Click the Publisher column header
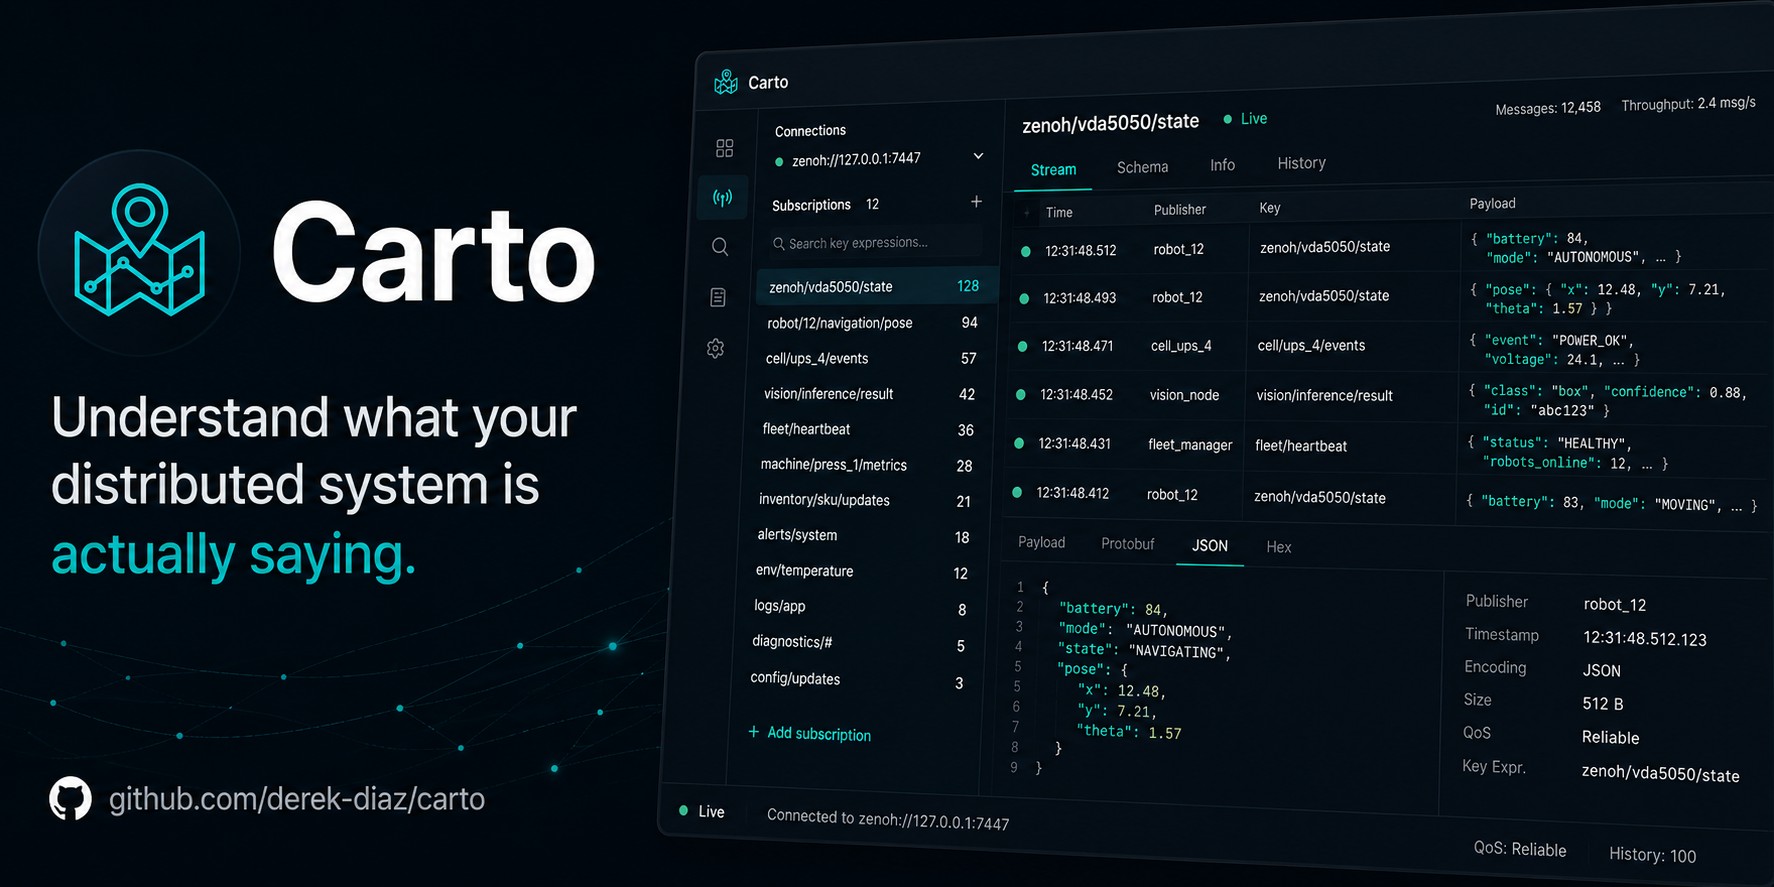Screen dimensions: 1774x887 pos(1180,210)
